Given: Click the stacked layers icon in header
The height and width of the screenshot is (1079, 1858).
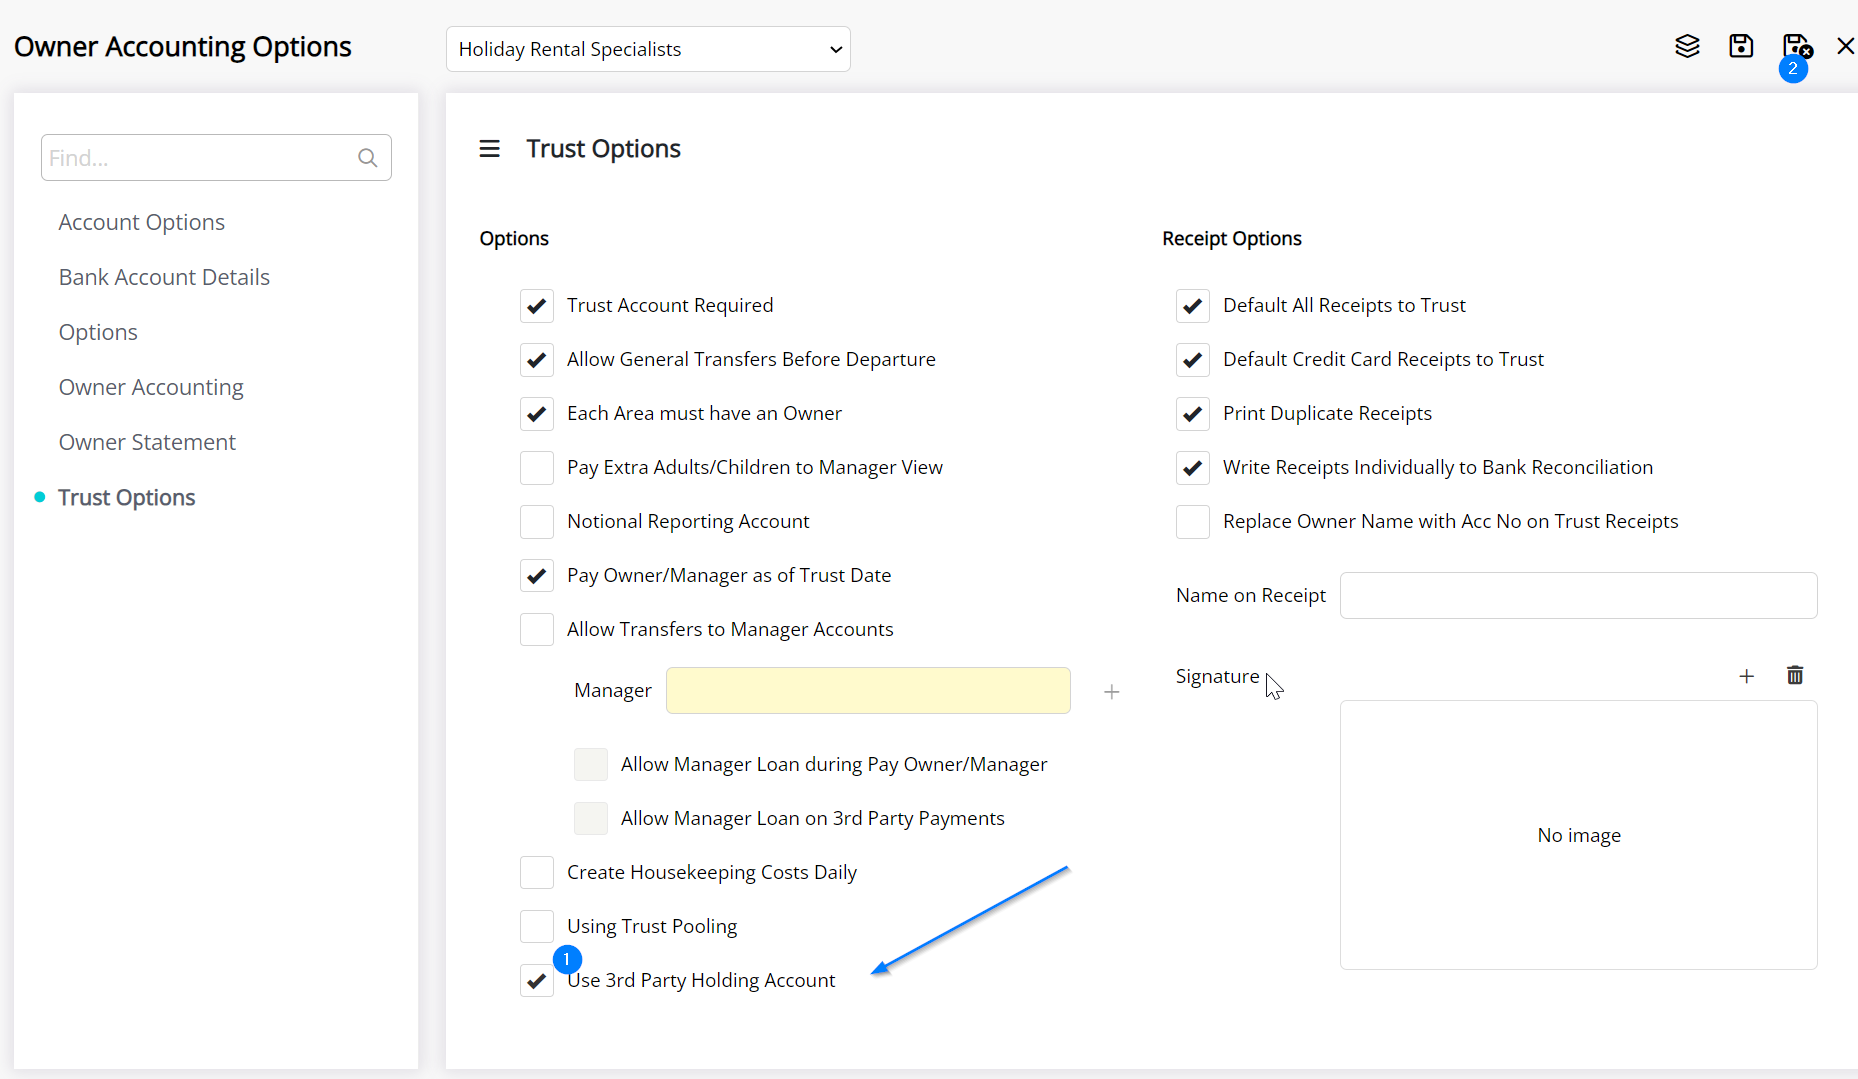Looking at the screenshot, I should click(x=1687, y=46).
